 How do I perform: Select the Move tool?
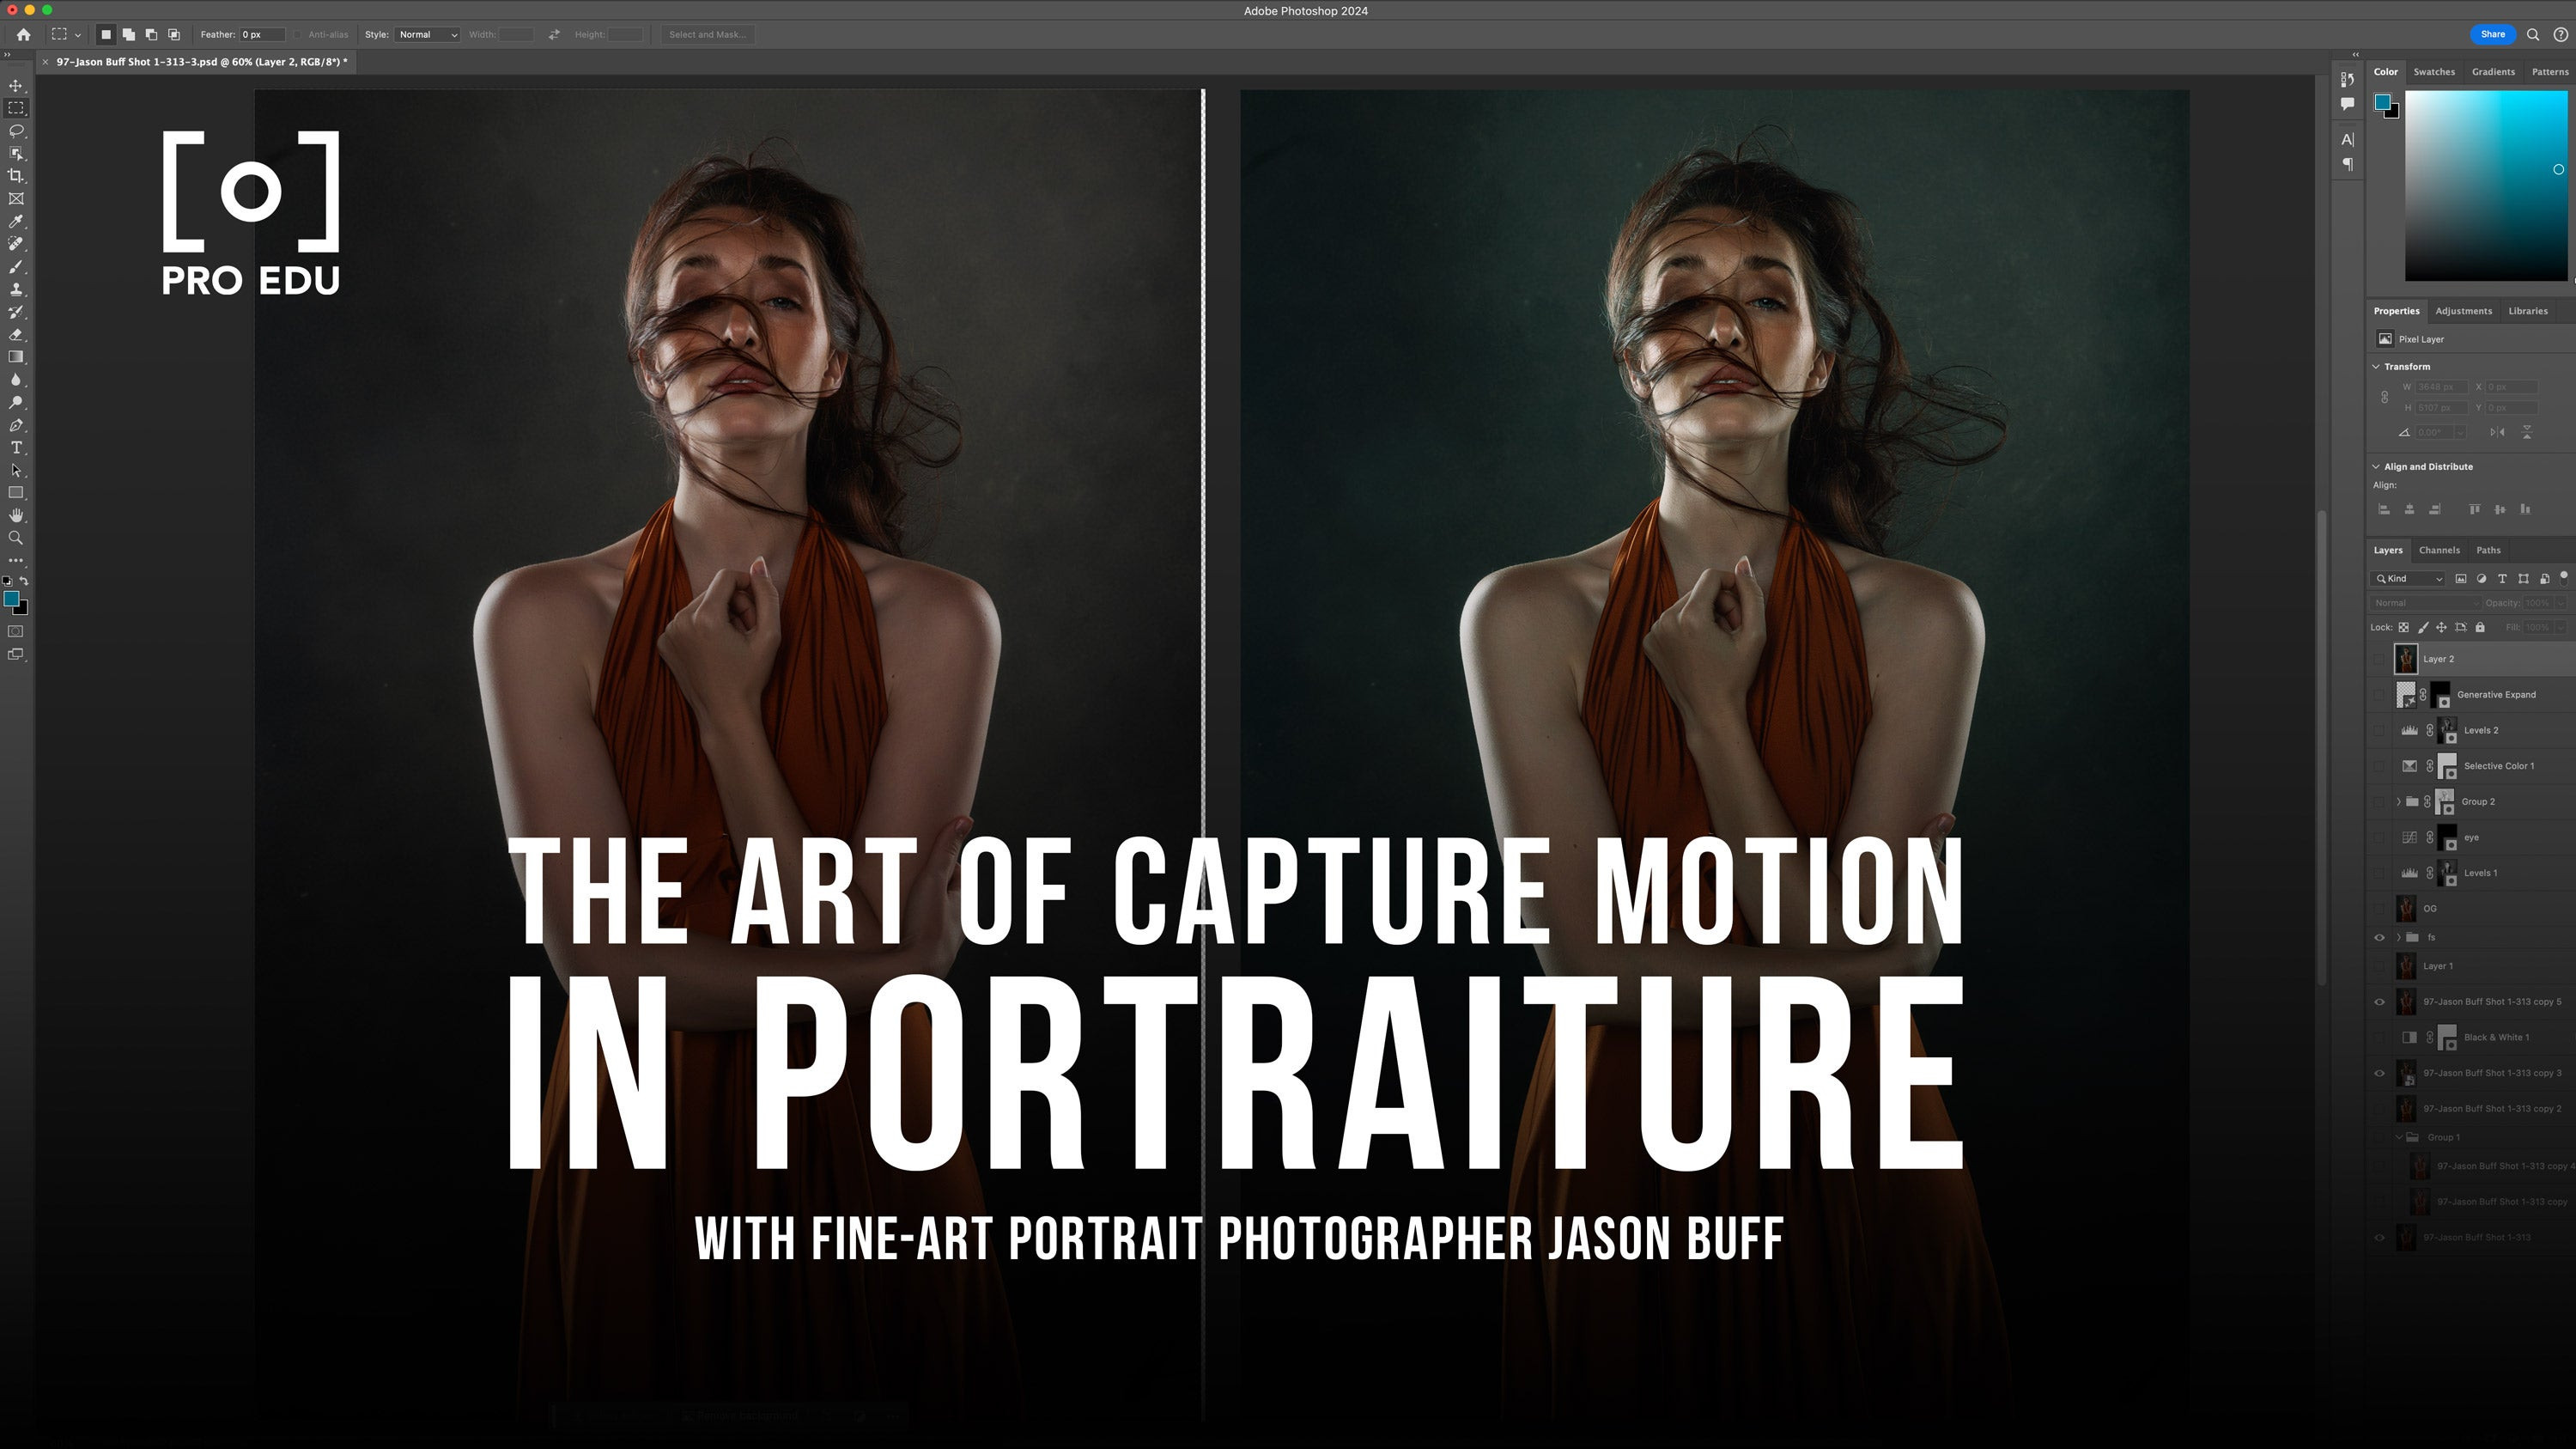(16, 86)
